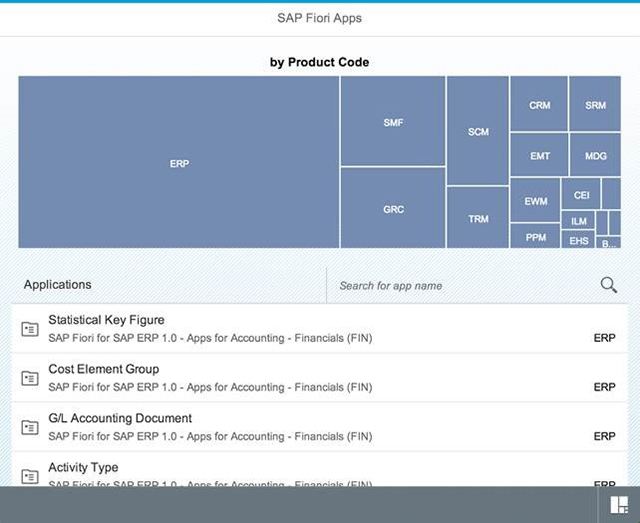Select the EMT treemap tile
This screenshot has height=523, width=640.
click(x=539, y=155)
